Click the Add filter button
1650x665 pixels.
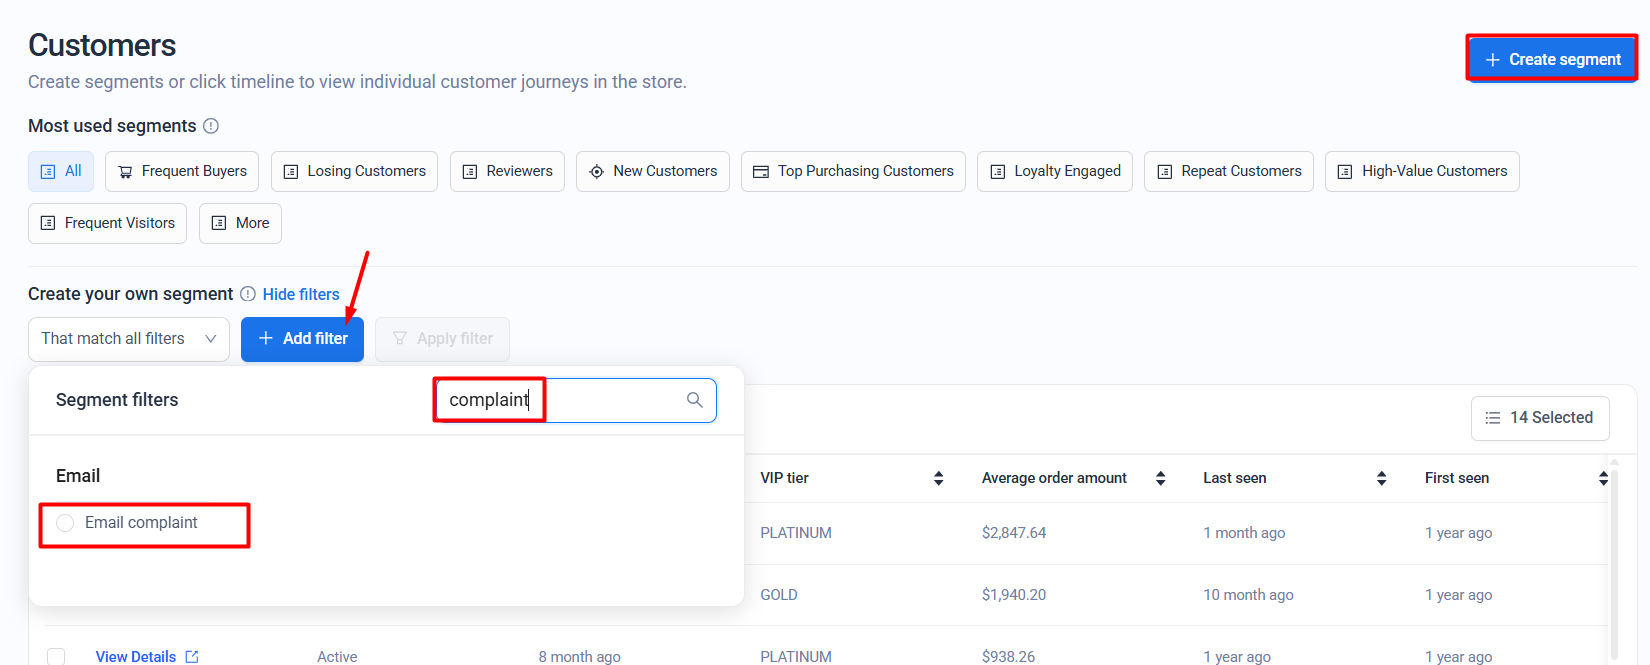pos(302,339)
